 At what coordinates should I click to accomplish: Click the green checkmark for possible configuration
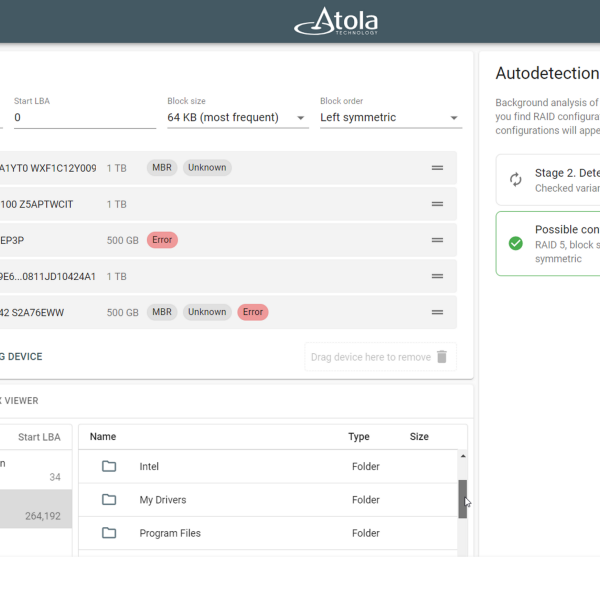(x=515, y=243)
